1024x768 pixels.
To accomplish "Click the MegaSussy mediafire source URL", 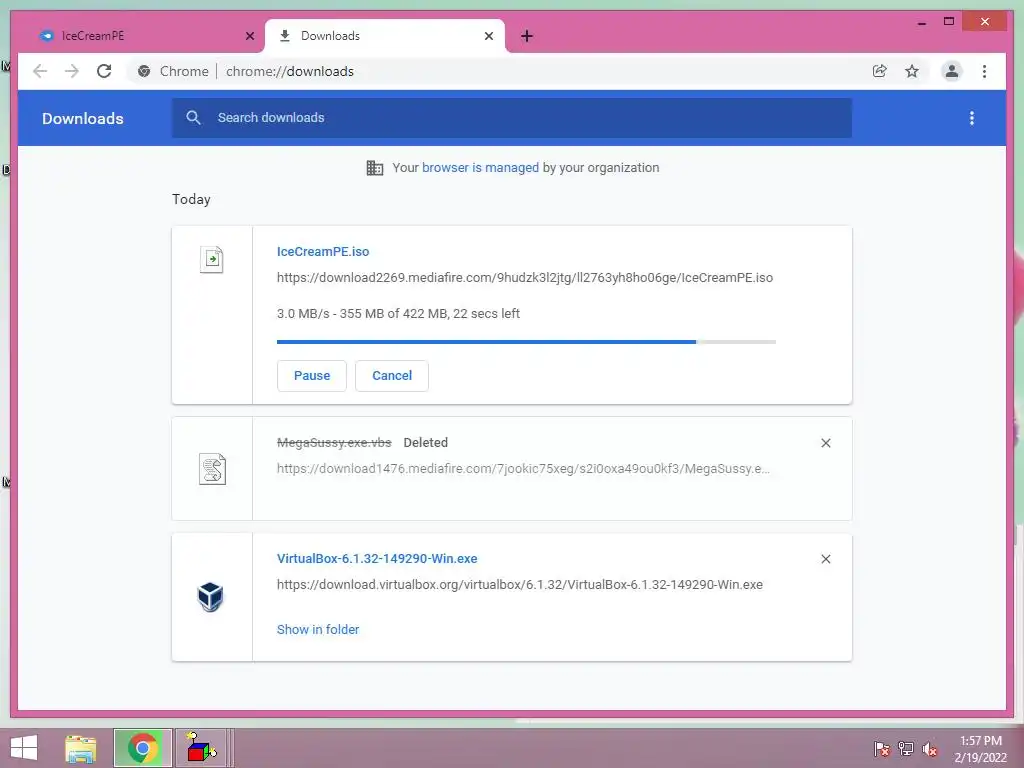I will point(523,469).
